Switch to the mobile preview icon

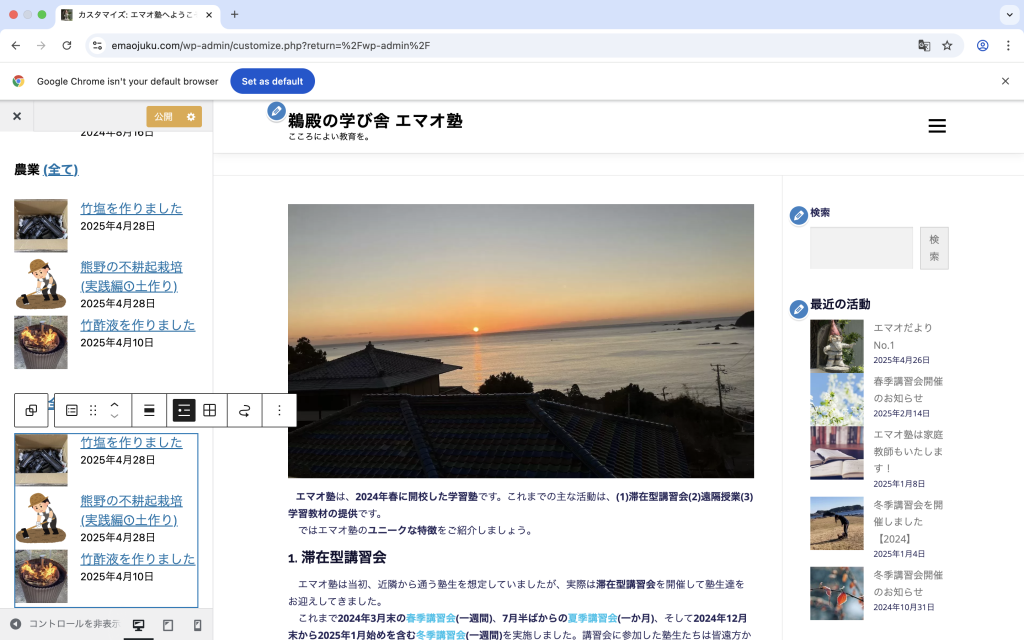[x=197, y=625]
